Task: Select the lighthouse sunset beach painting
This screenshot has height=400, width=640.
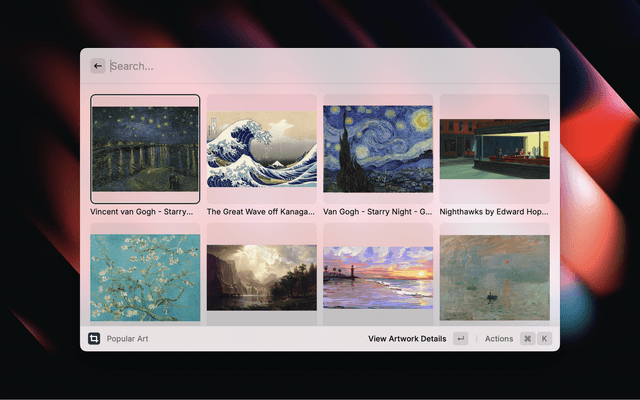Action: [x=378, y=277]
